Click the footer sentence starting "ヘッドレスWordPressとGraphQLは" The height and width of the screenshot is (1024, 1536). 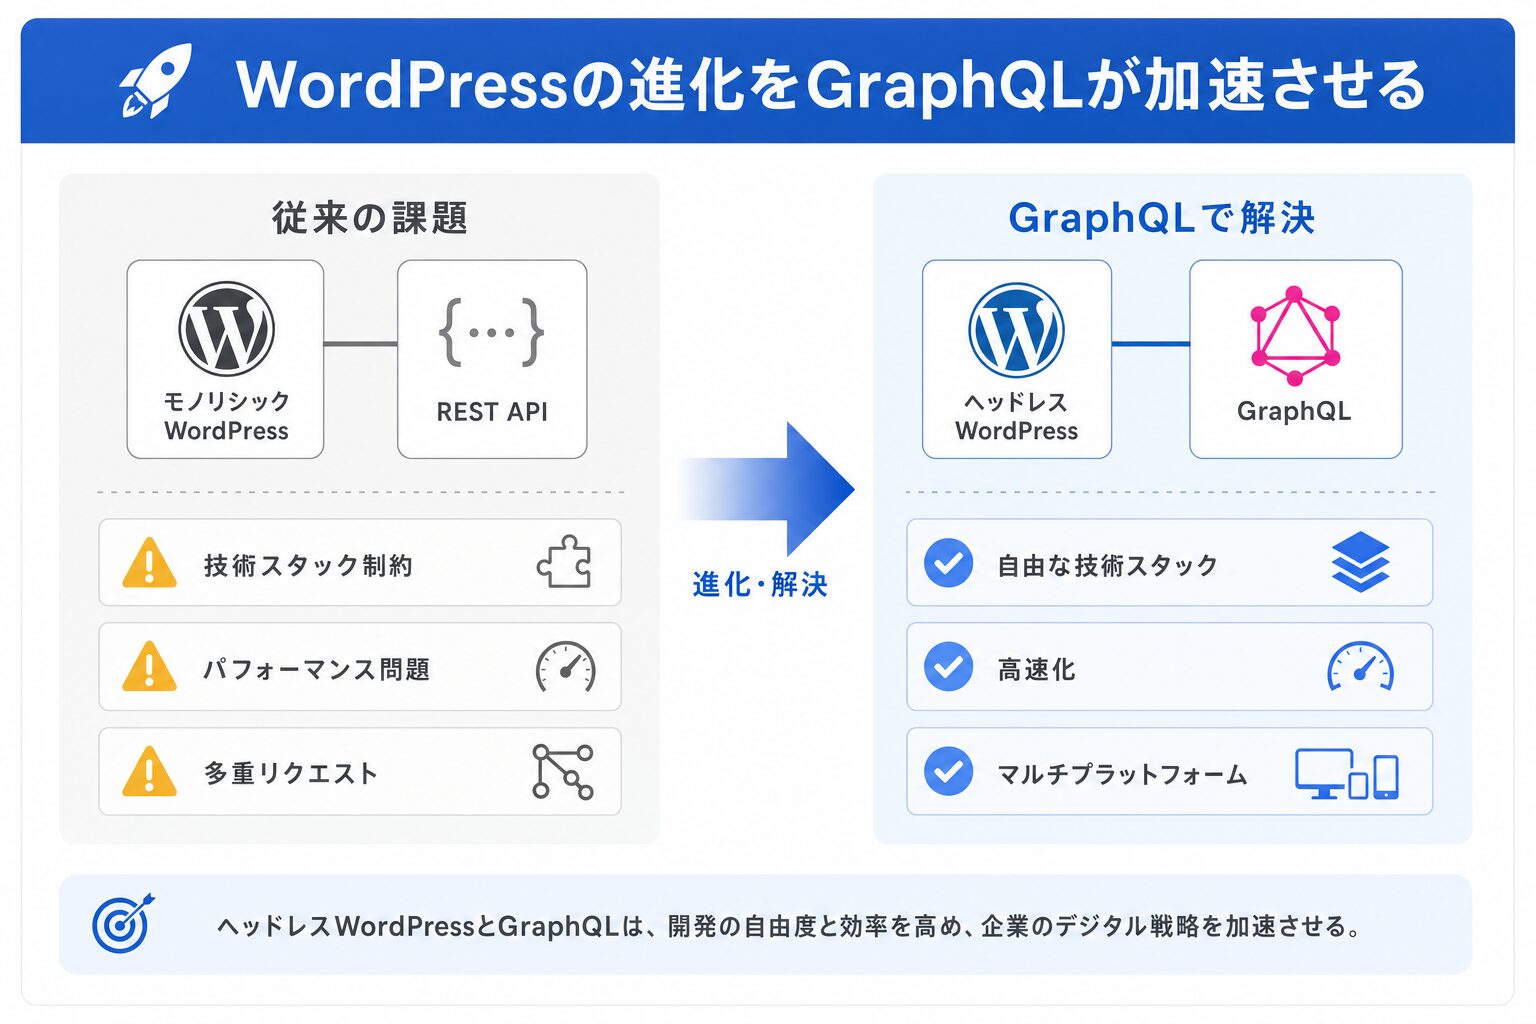[x=790, y=926]
